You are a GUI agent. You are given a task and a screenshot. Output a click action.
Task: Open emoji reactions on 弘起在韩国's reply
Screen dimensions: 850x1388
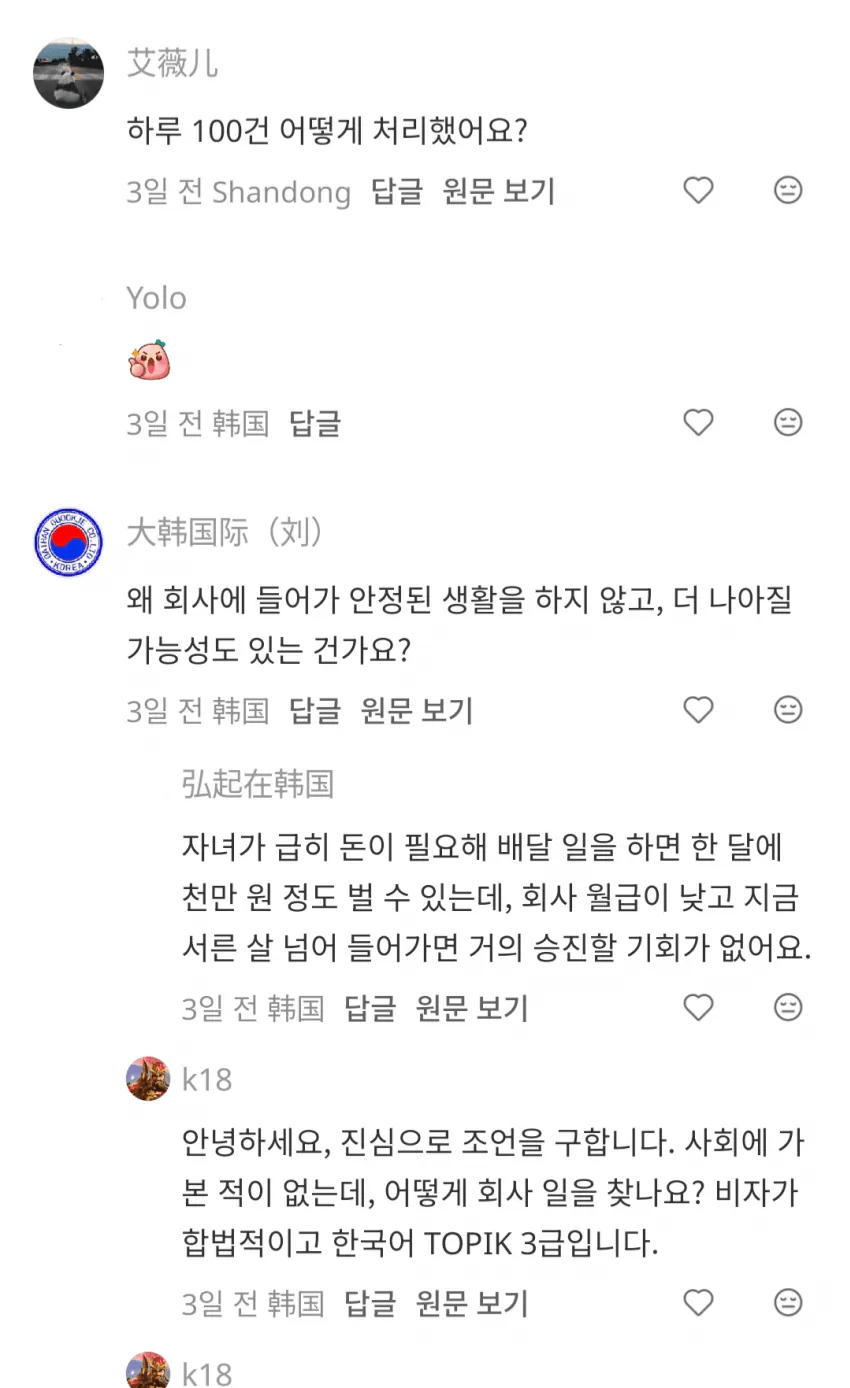(x=788, y=1008)
